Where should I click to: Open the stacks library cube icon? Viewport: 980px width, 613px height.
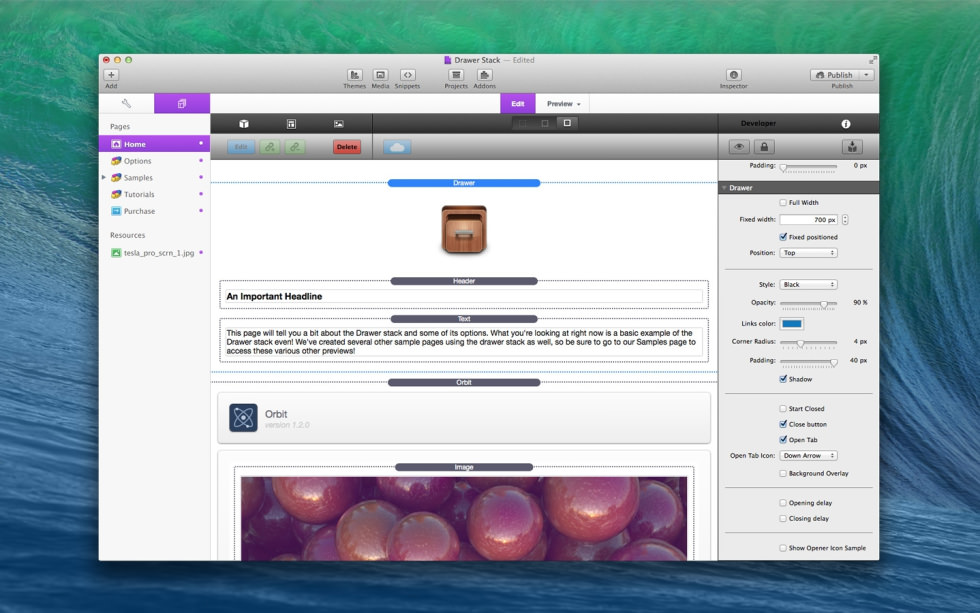tap(244, 124)
